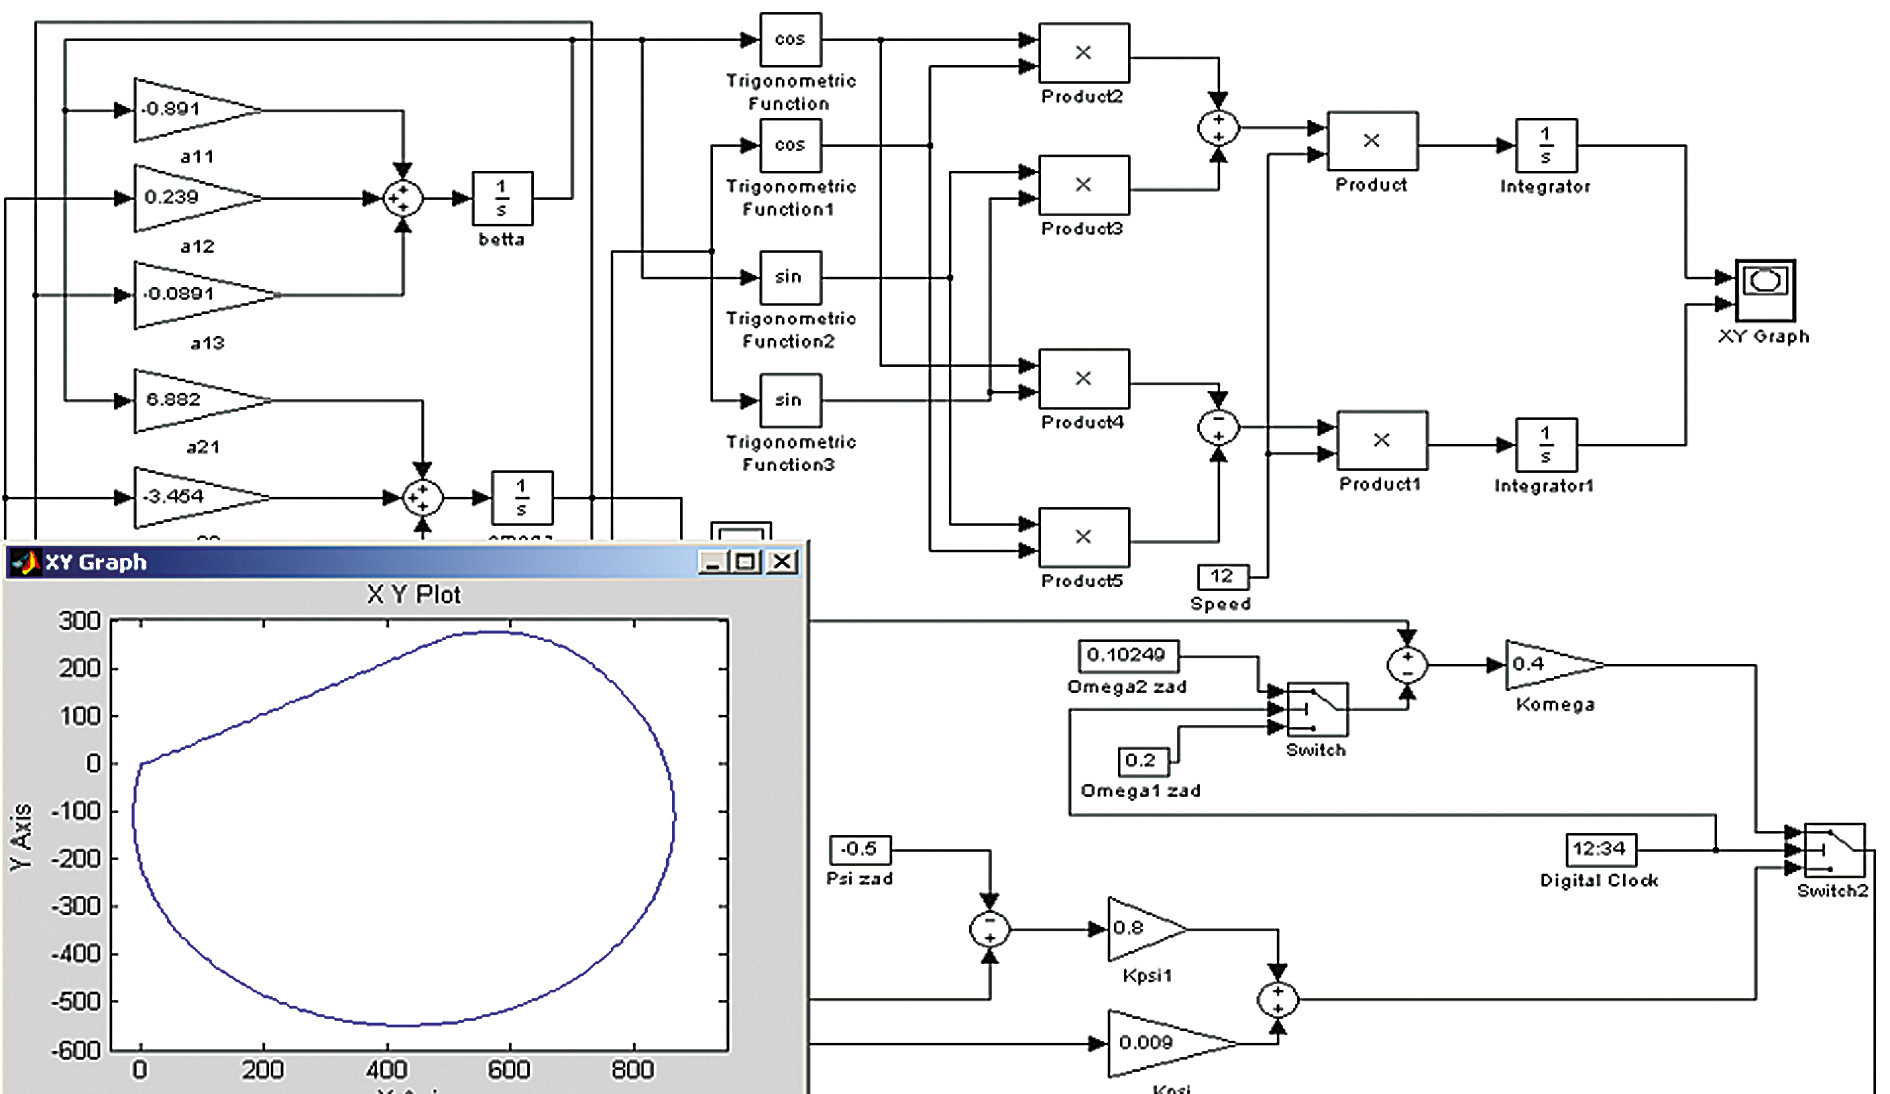Image resolution: width=1890 pixels, height=1094 pixels.
Task: Select the Trigonometric Function cos block
Action: click(x=790, y=40)
